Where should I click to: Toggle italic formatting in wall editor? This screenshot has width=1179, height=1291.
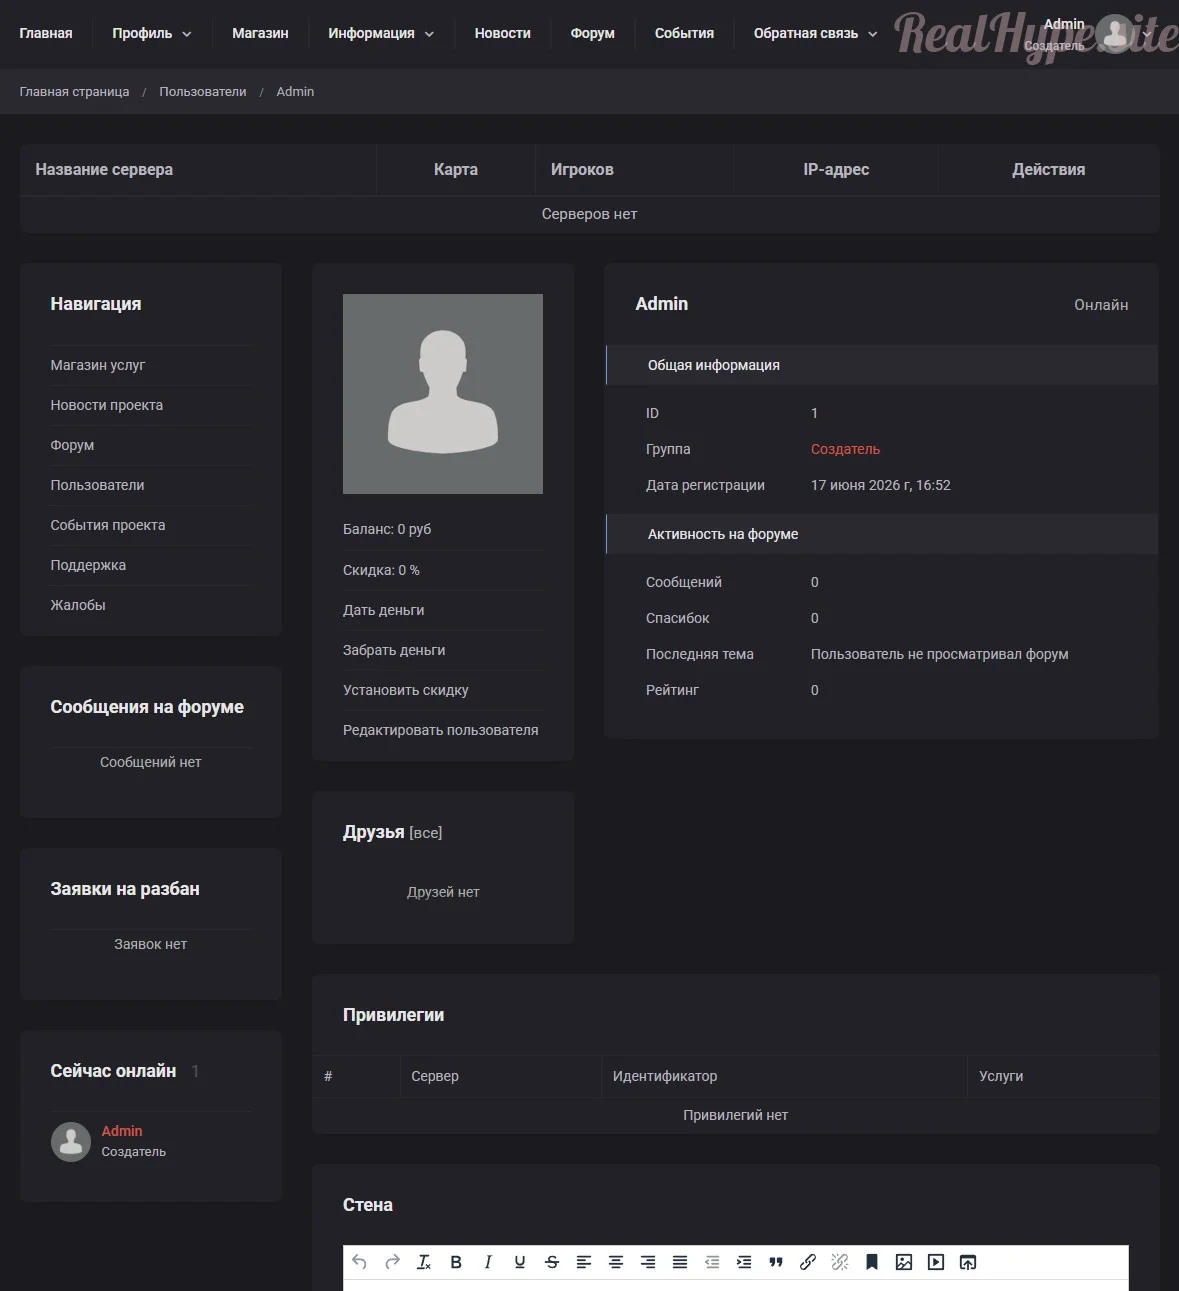488,1262
